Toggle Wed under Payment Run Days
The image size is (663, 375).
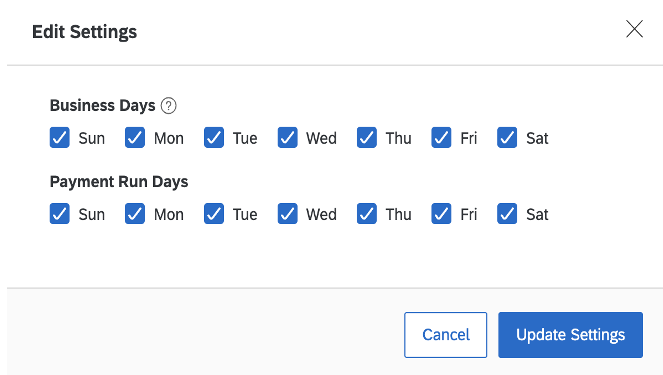[x=288, y=214]
